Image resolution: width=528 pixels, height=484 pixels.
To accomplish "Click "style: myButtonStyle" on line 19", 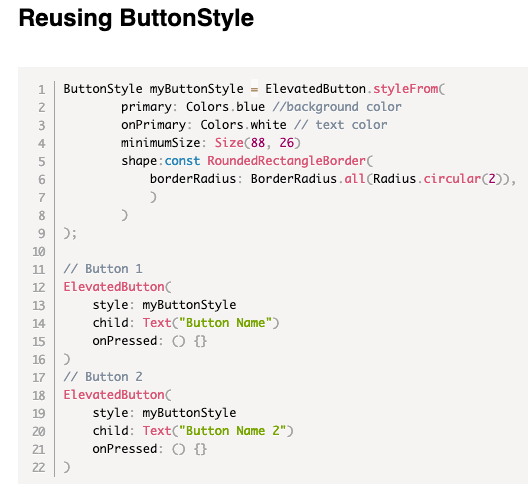I will coord(164,413).
